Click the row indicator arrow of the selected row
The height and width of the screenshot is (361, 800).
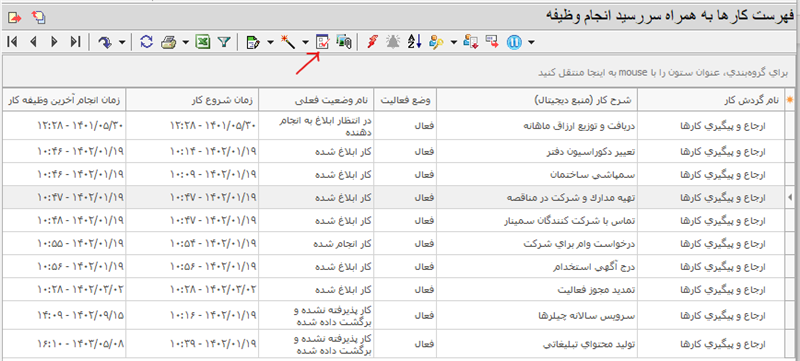[x=790, y=197]
